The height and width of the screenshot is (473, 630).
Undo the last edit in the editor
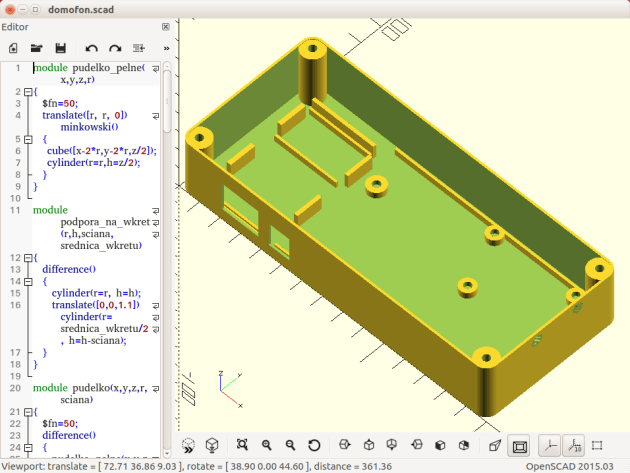click(x=92, y=49)
